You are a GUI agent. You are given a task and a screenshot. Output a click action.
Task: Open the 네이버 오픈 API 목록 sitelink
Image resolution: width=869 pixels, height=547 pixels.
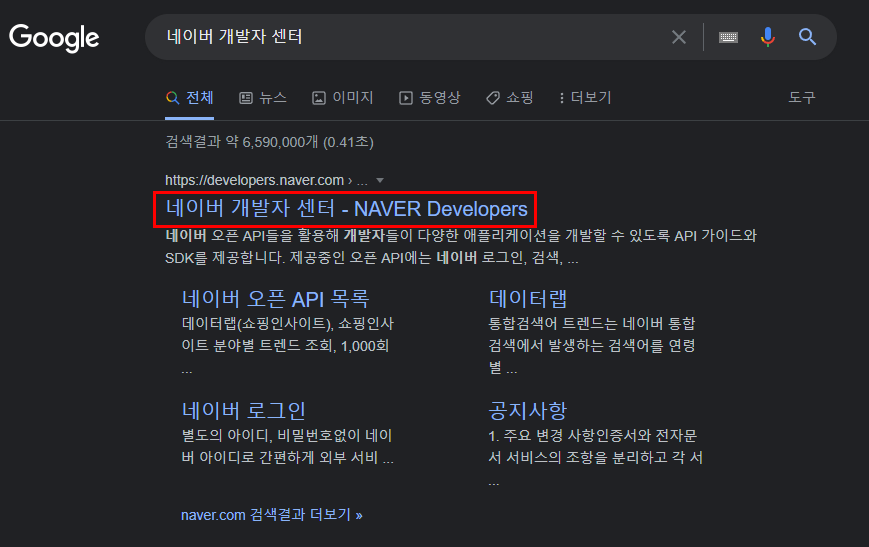[x=275, y=299]
